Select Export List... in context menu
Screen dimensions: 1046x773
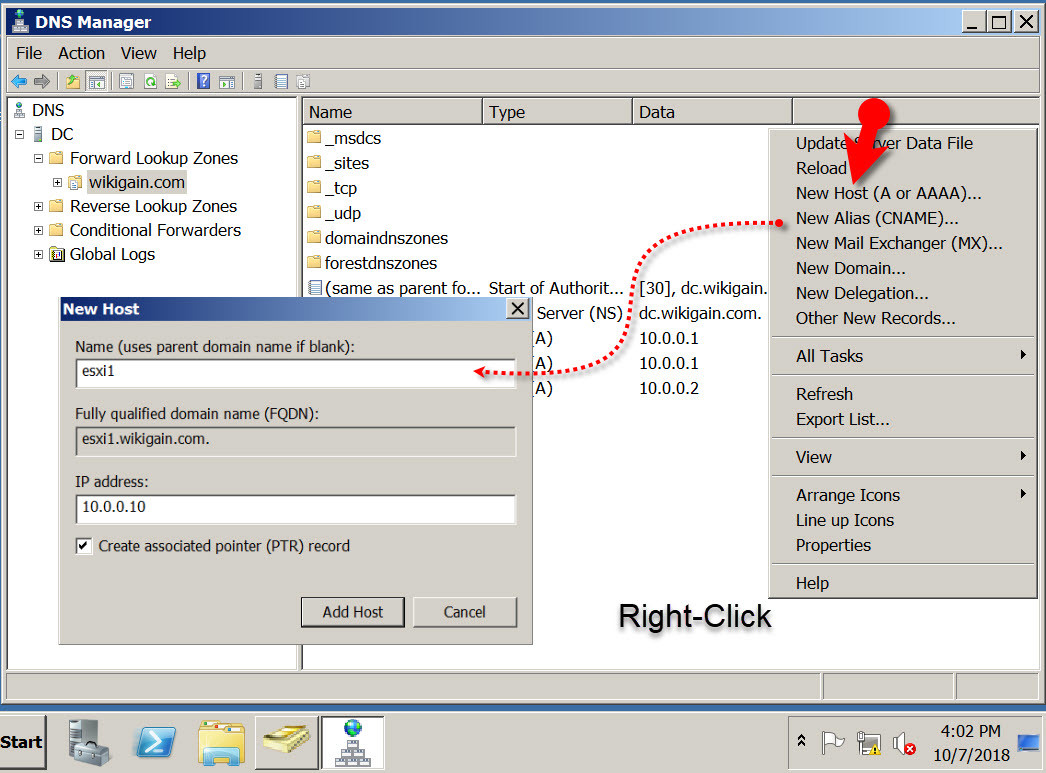coord(903,420)
